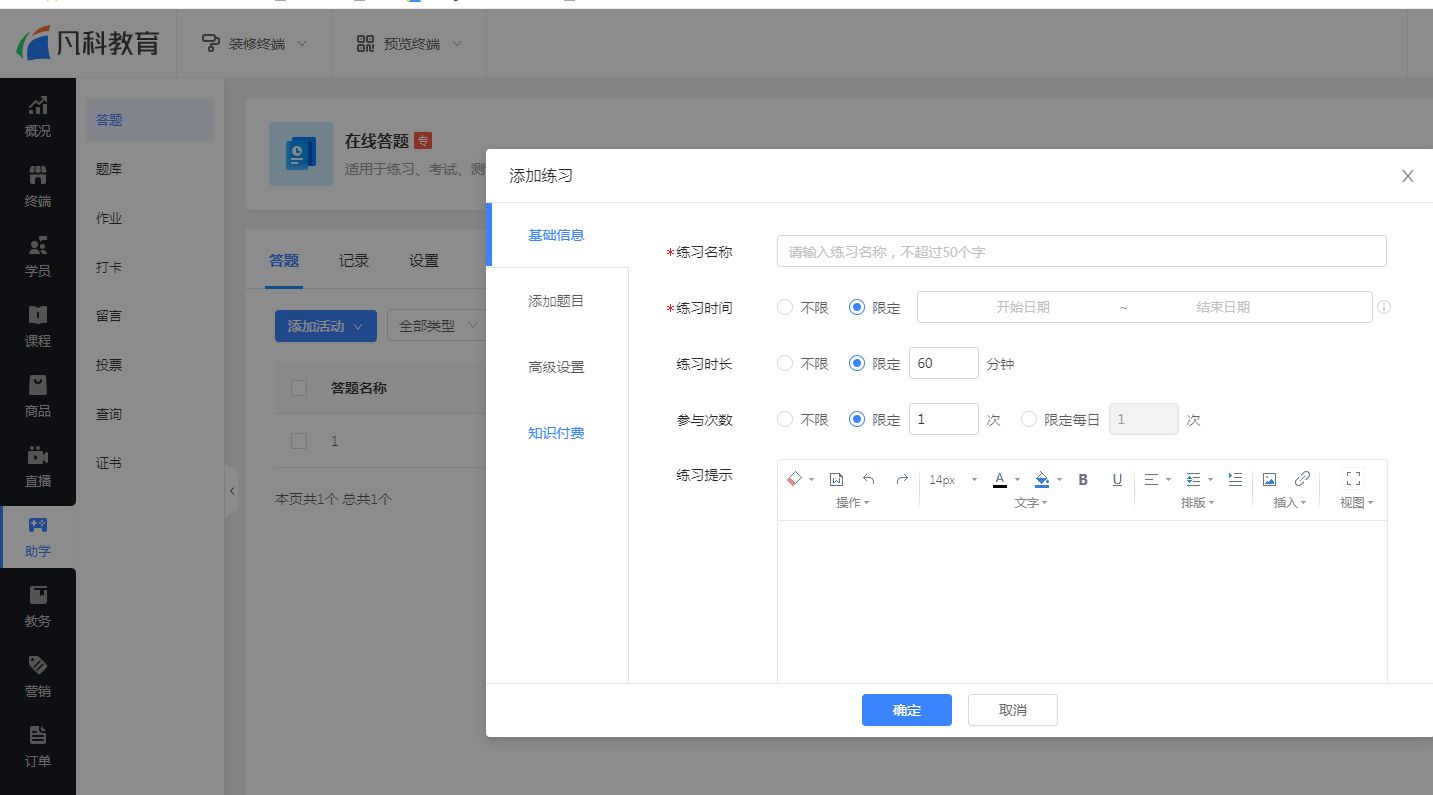Open the 全部类型 filter dropdown
This screenshot has height=795, width=1433.
coord(437,326)
